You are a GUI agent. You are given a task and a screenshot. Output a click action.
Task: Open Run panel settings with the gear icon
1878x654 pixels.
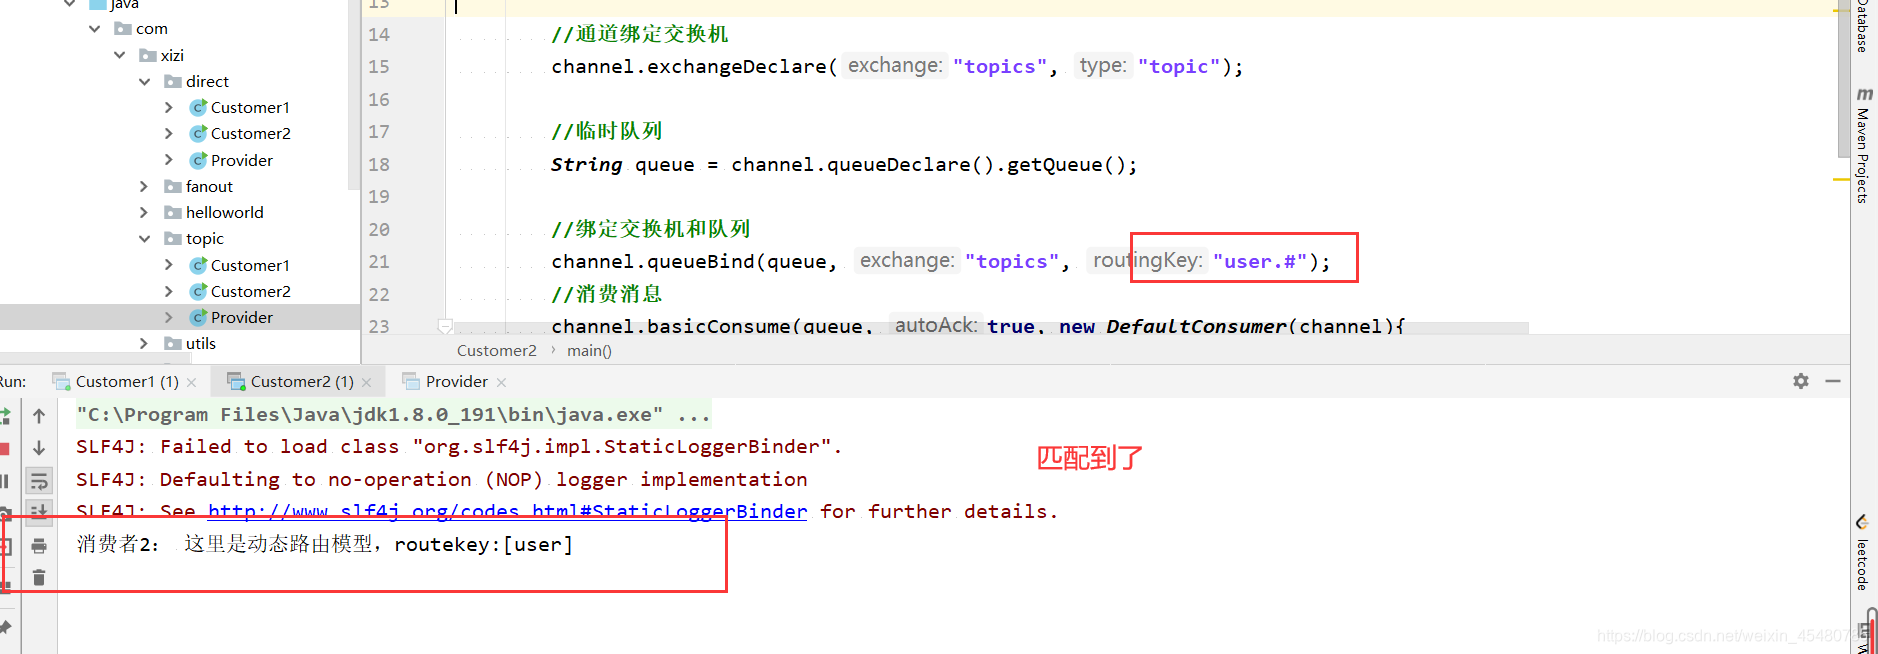(x=1801, y=381)
